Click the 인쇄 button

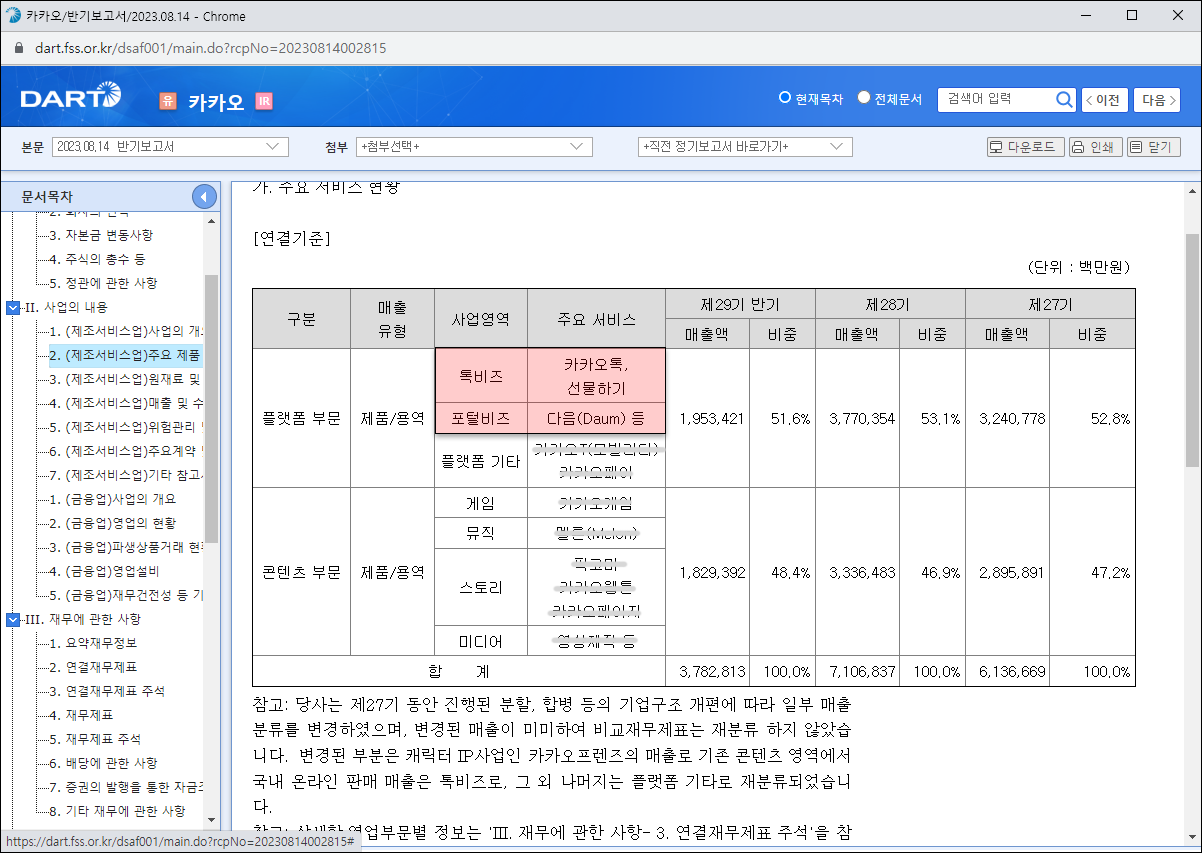pyautogui.click(x=1095, y=147)
